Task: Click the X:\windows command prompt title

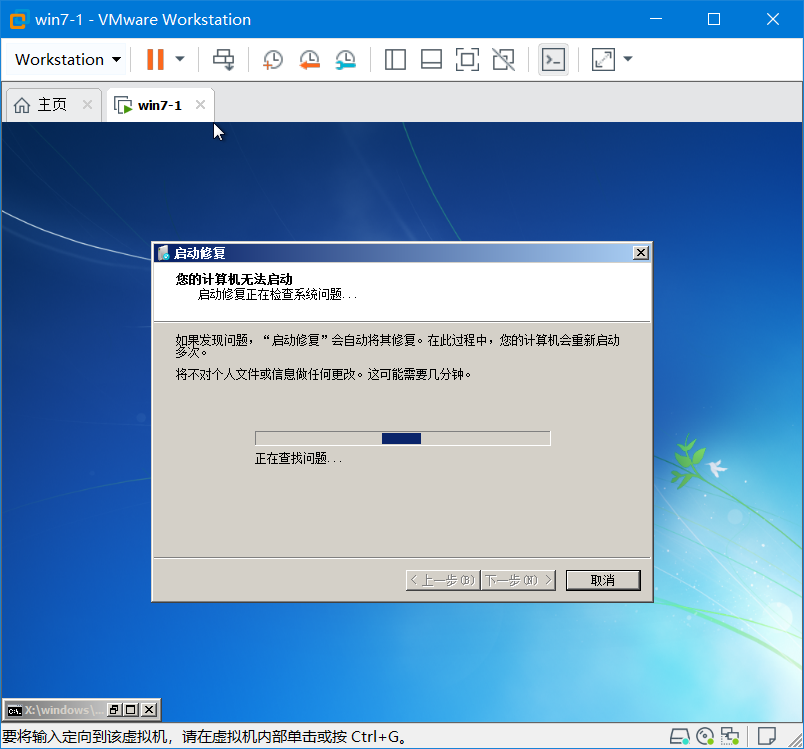Action: pos(64,710)
